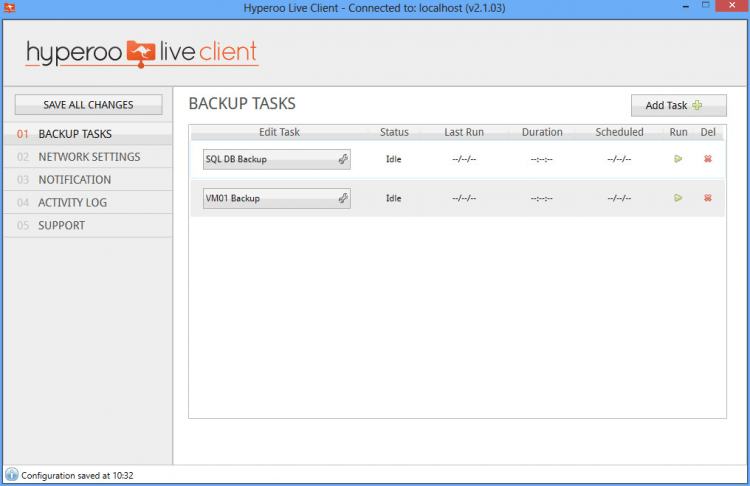The height and width of the screenshot is (486, 750).
Task: Click the Del column header
Action: (708, 132)
